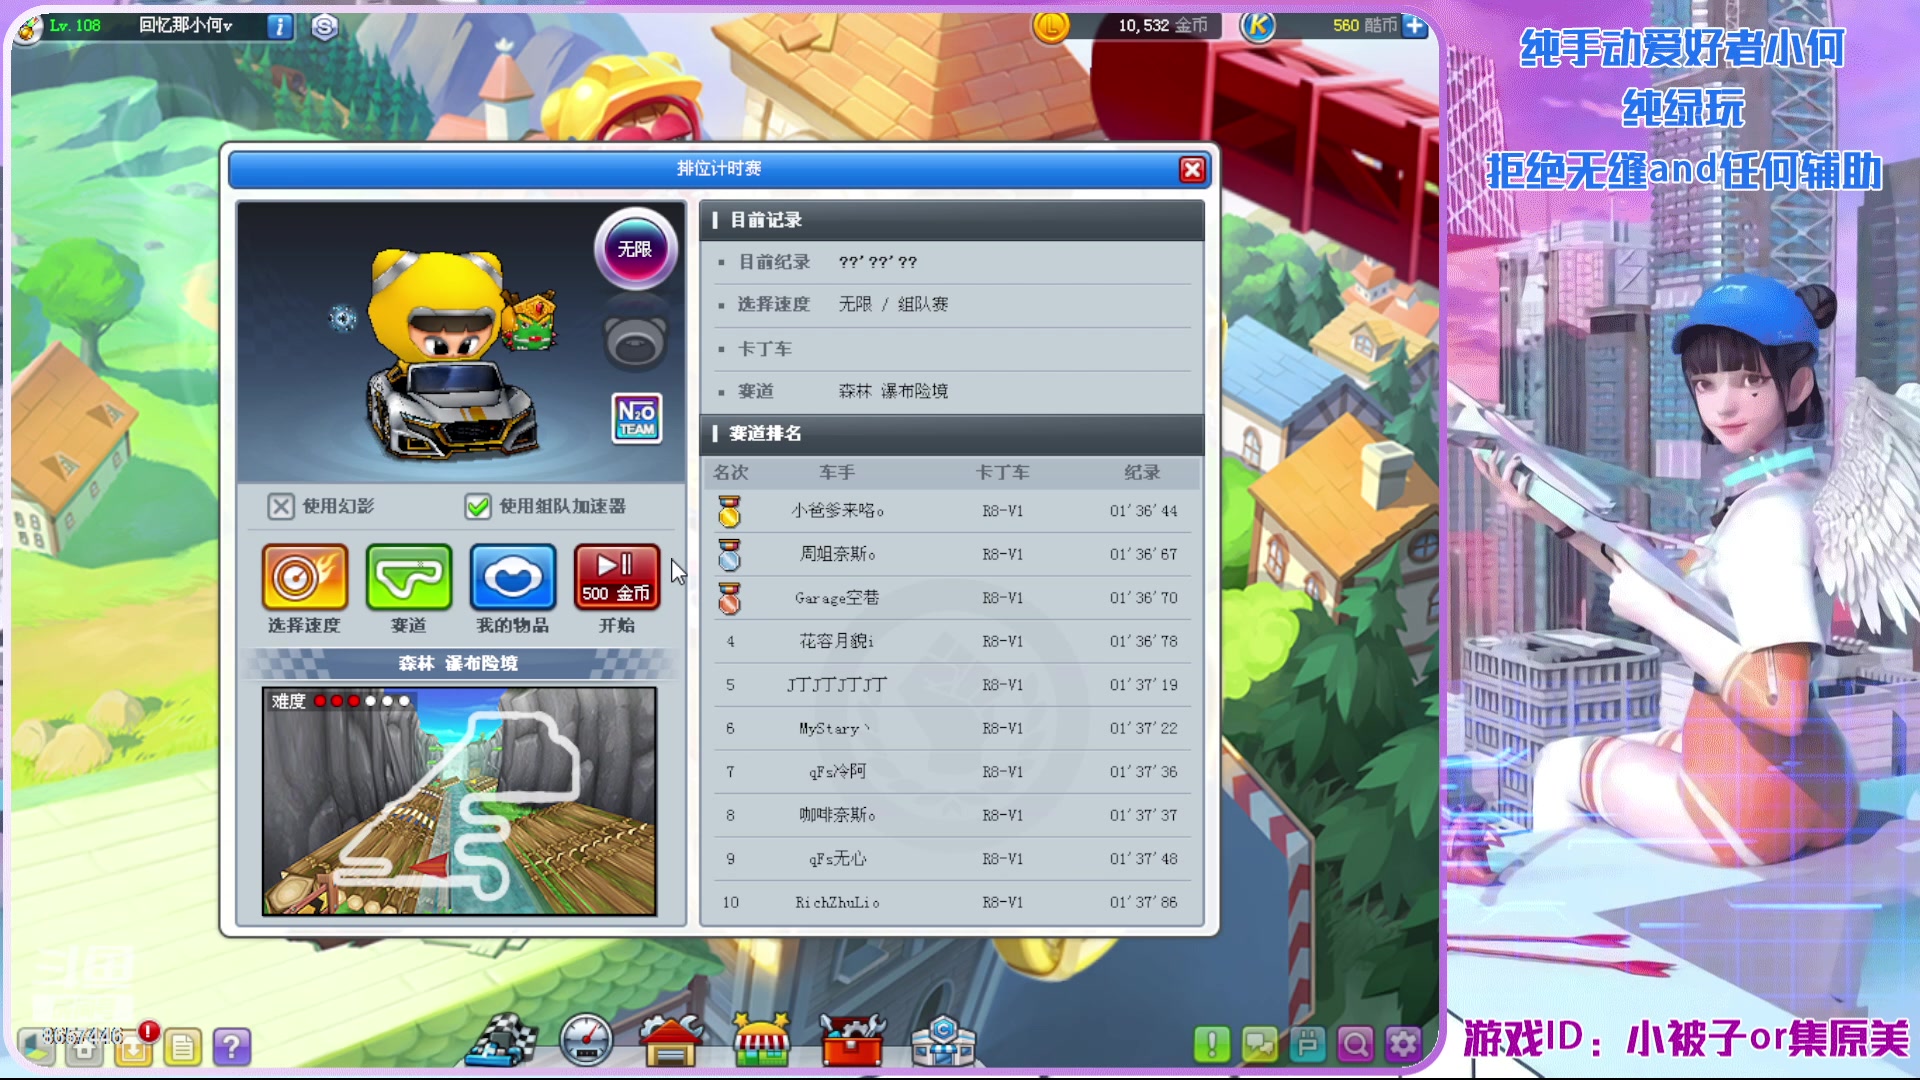Toggle the 使用幻影 checkbox
Screen dimensions: 1920x1080
pos(281,507)
